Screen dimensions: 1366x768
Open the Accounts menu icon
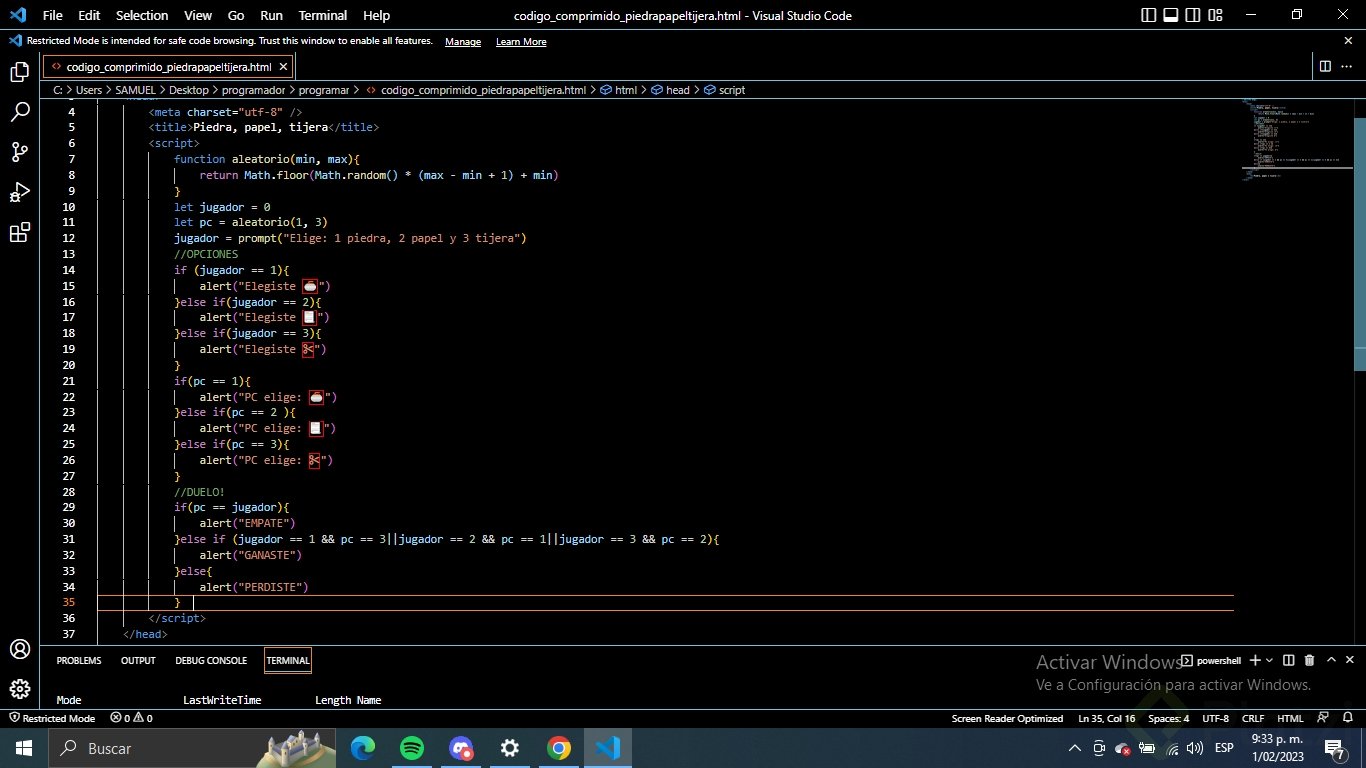19,649
